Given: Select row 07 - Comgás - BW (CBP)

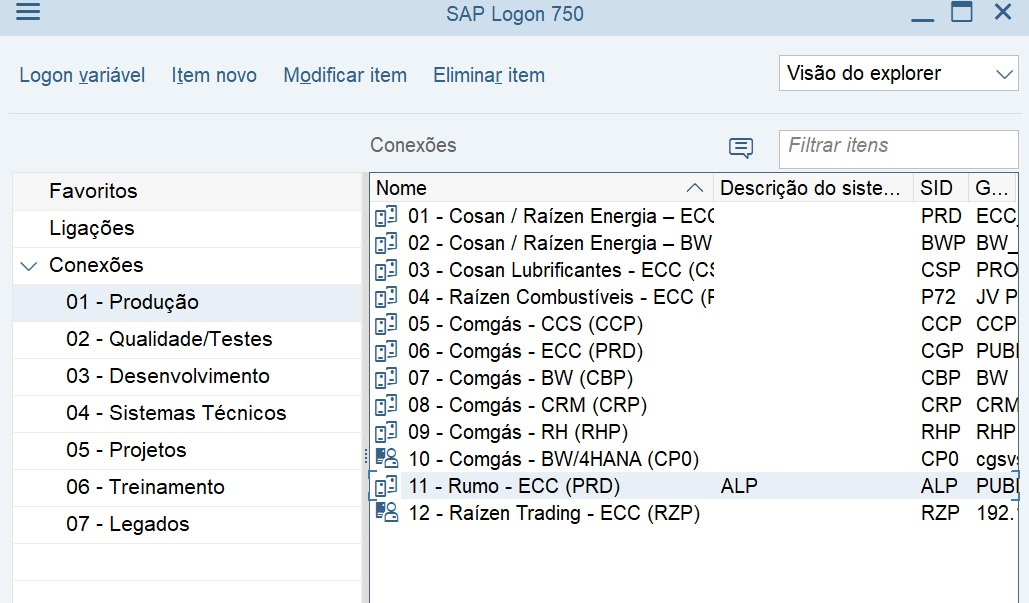Looking at the screenshot, I should pyautogui.click(x=694, y=378).
